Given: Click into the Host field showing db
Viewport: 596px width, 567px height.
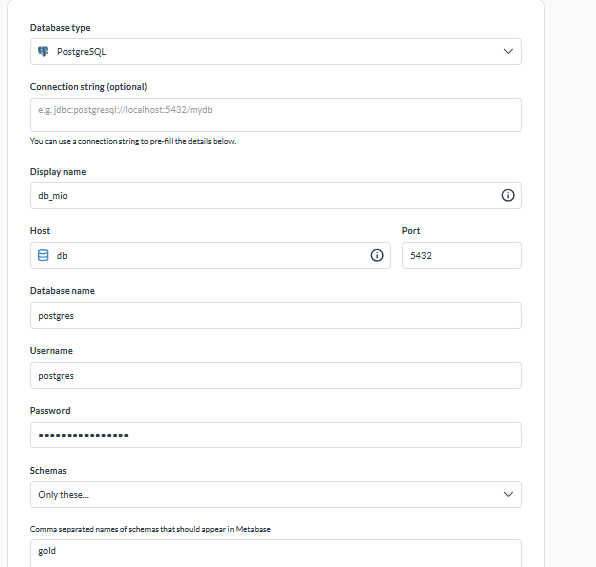Looking at the screenshot, I should pos(210,255).
